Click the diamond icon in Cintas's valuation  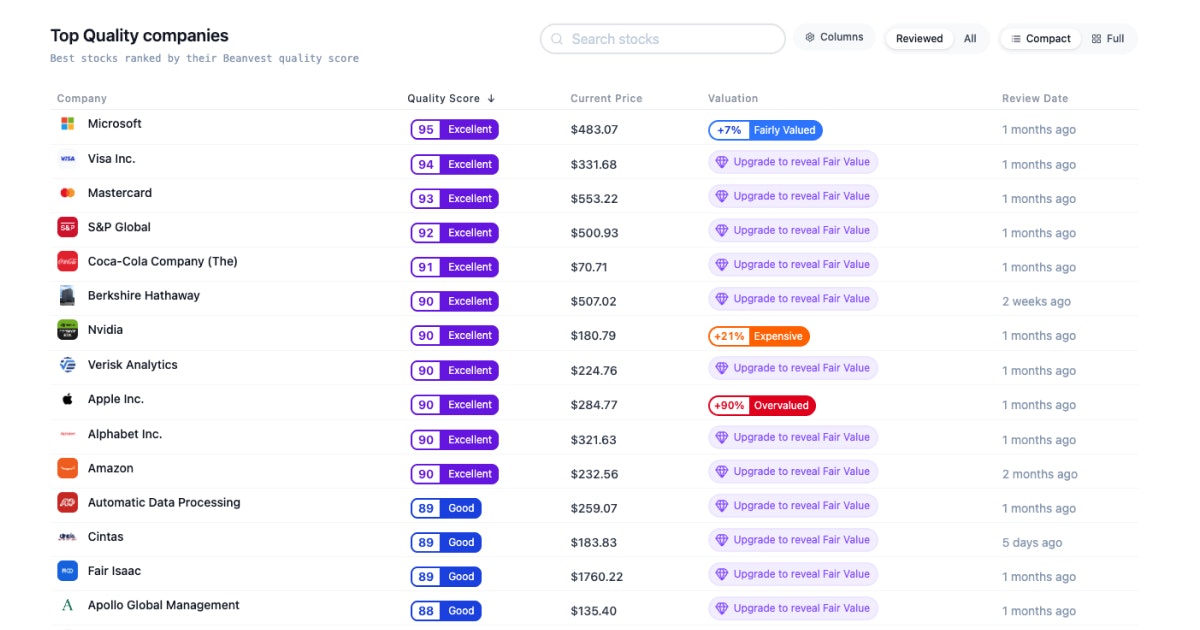(x=721, y=540)
